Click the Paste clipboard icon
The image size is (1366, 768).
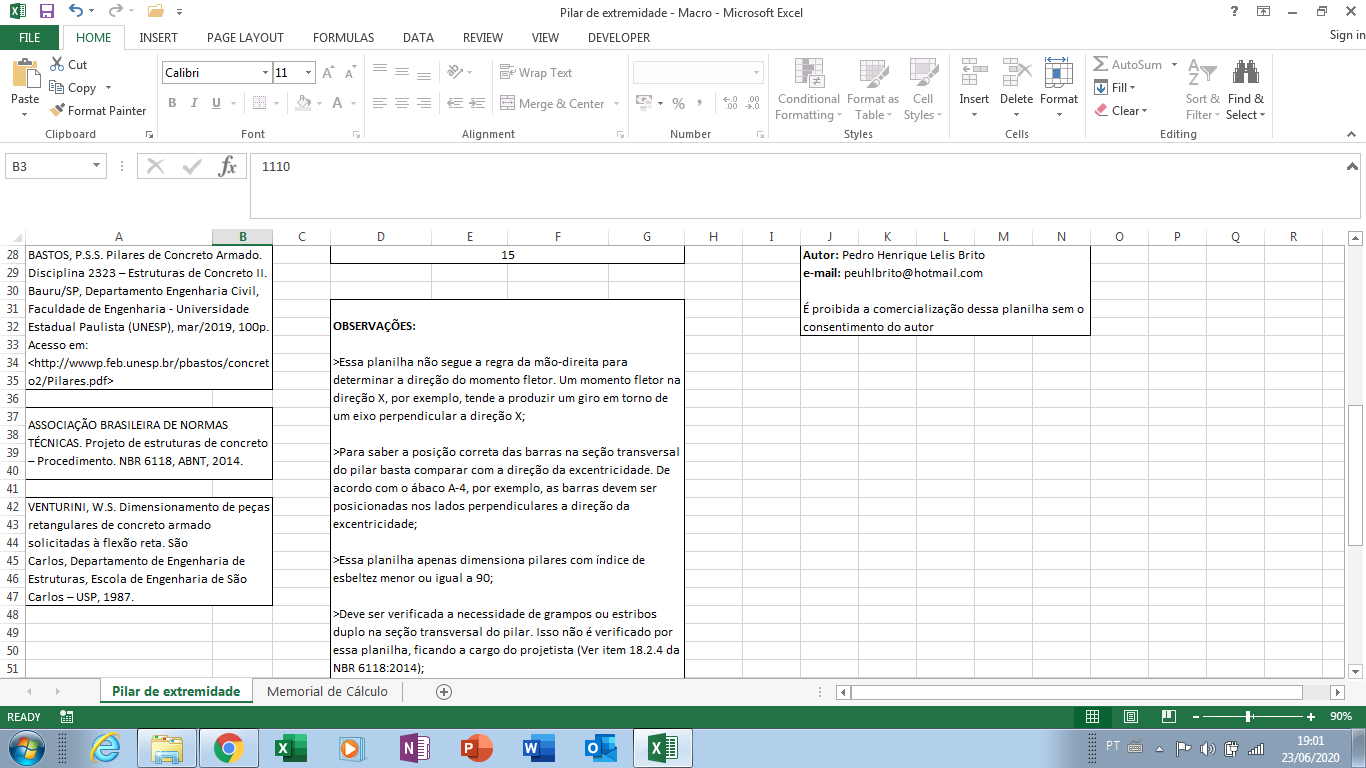point(25,75)
